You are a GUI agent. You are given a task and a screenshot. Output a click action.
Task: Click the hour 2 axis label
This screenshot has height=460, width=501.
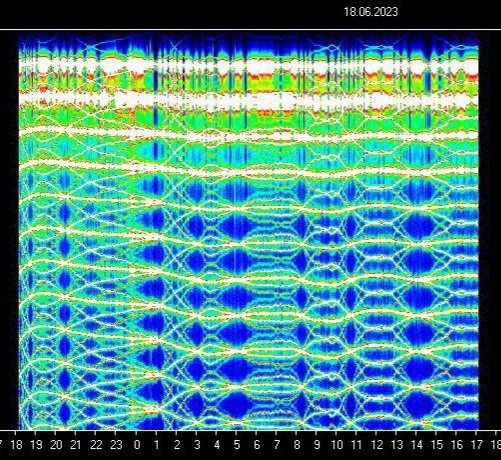(177, 445)
